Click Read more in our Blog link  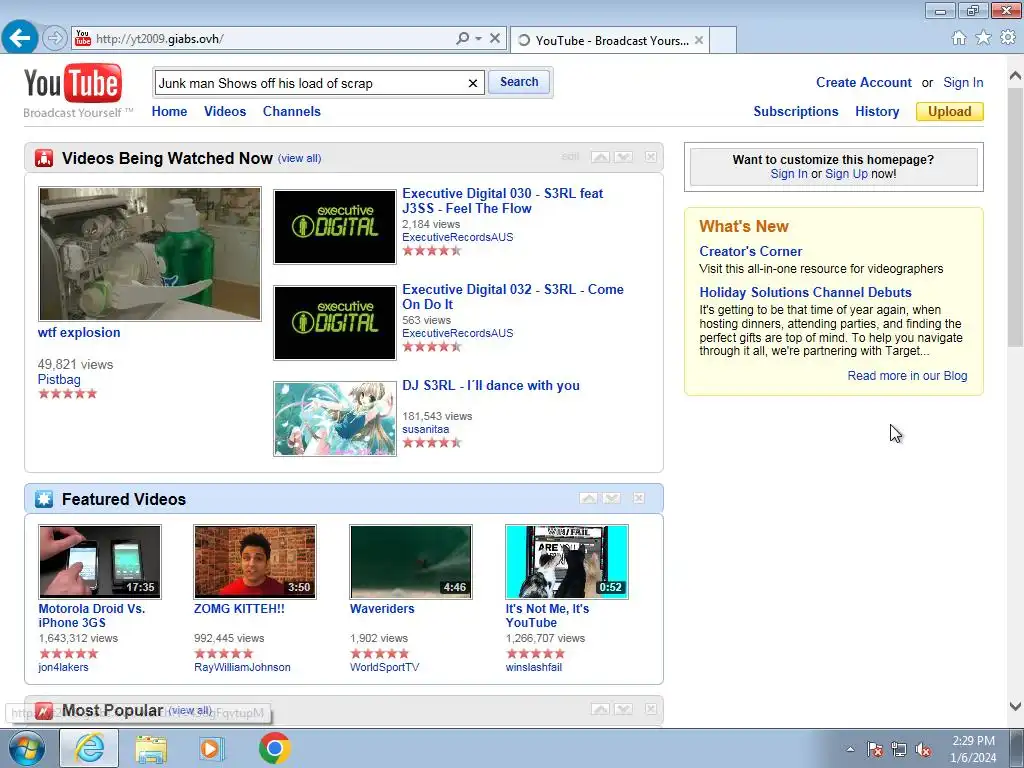907,376
